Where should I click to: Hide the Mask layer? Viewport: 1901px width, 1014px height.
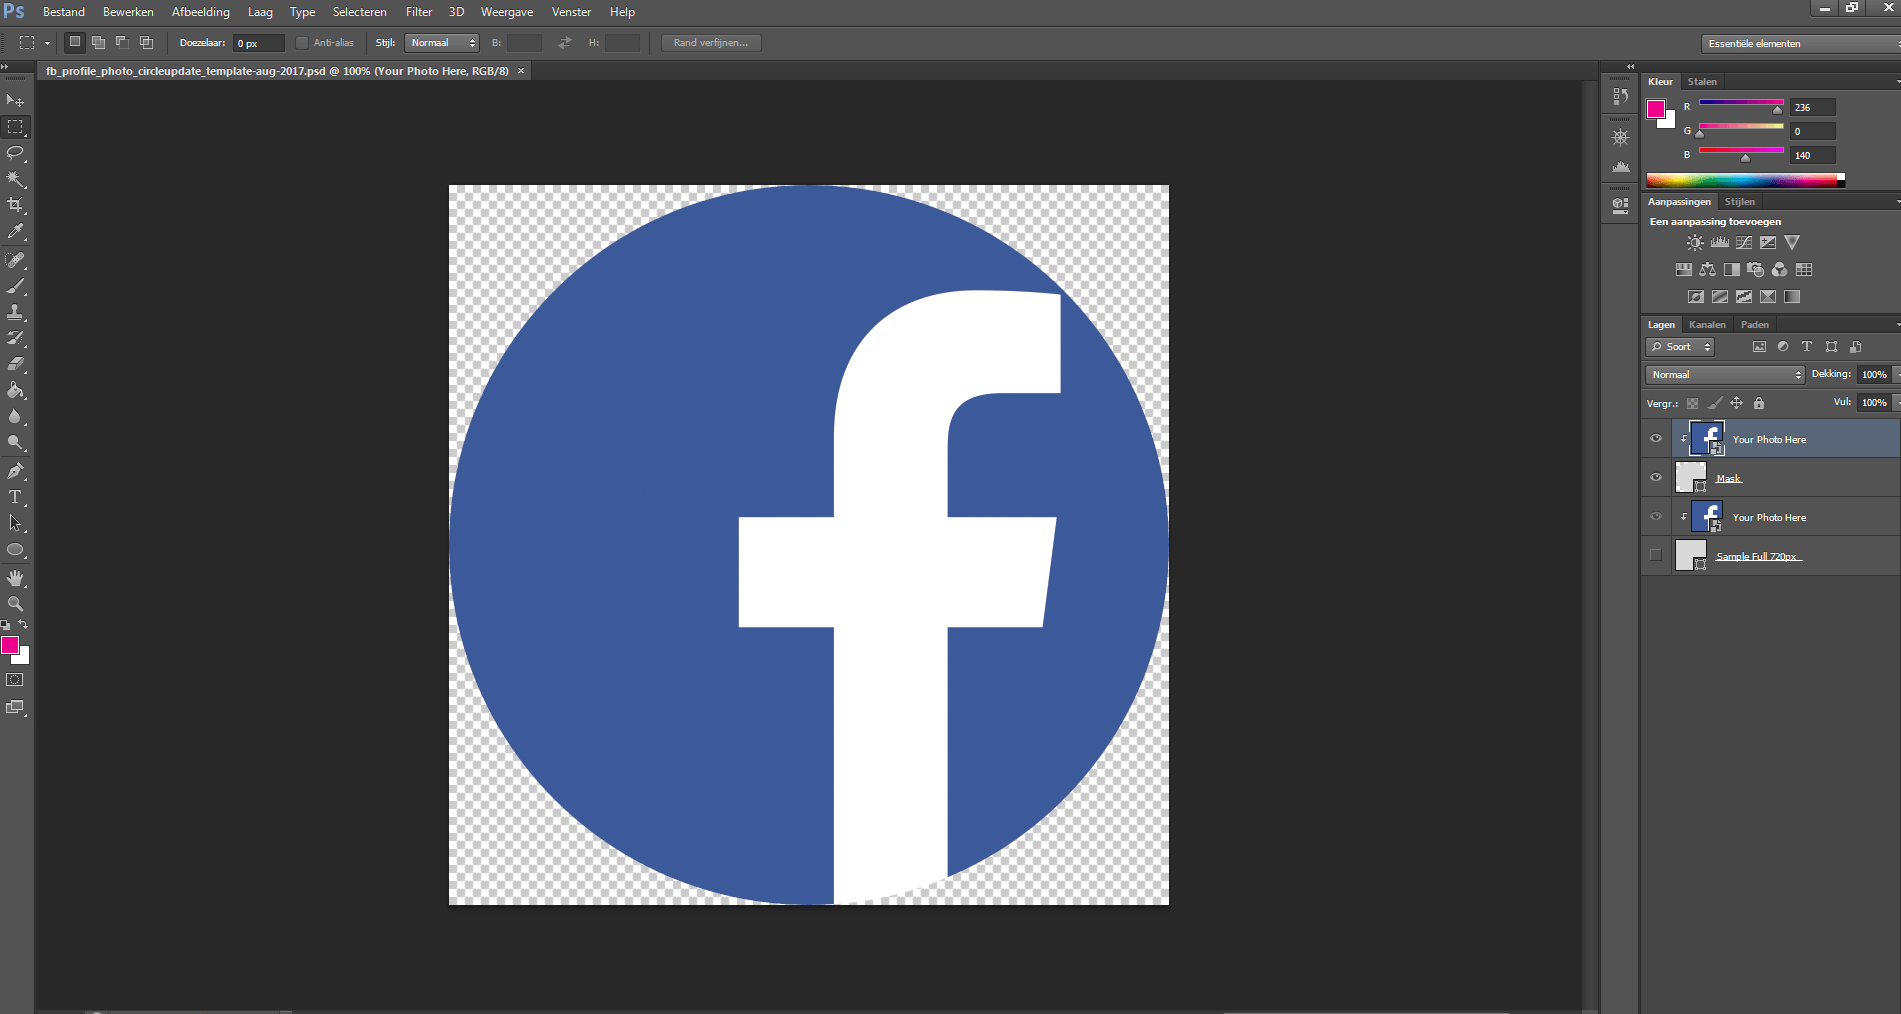tap(1656, 478)
